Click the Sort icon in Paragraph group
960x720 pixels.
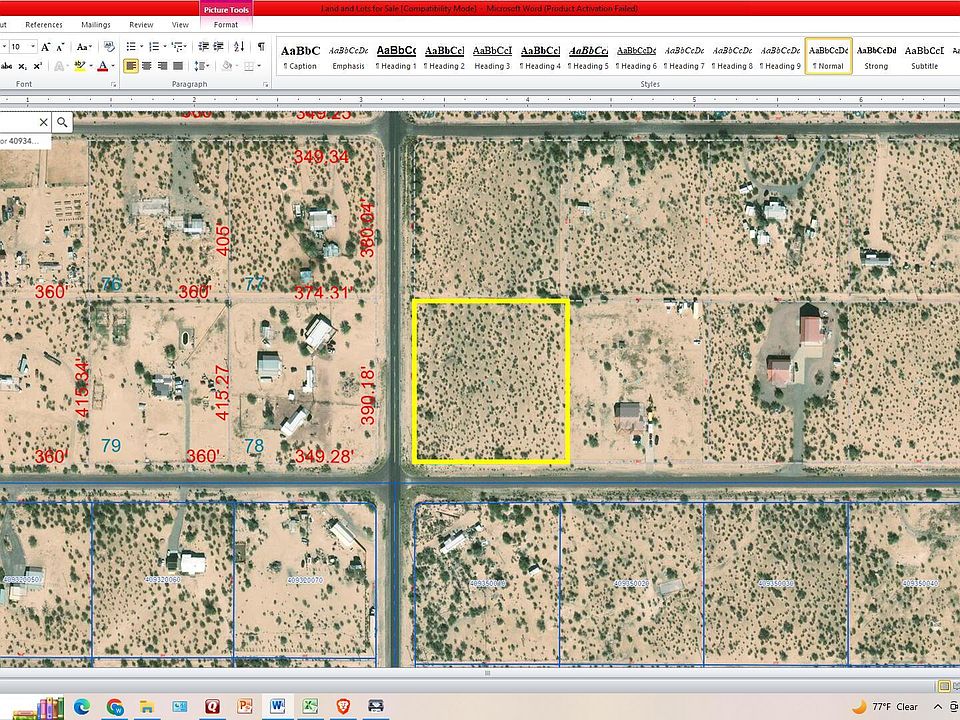pyautogui.click(x=240, y=46)
